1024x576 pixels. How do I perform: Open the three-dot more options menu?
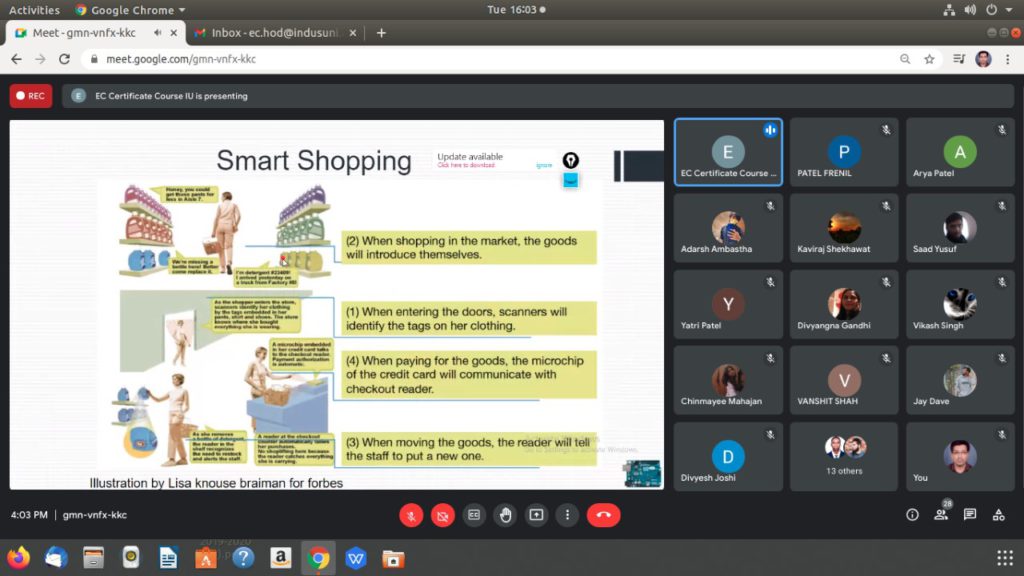567,515
